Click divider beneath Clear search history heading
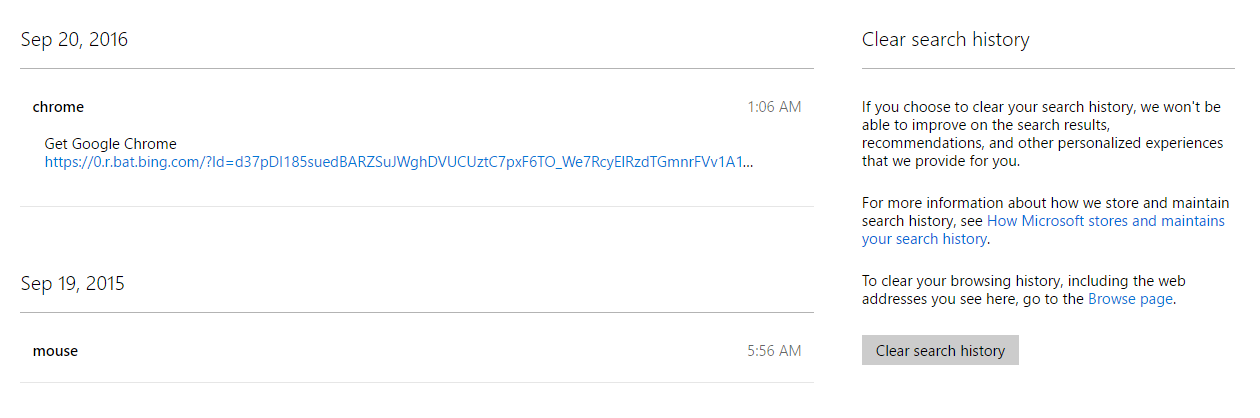 [x=1048, y=69]
